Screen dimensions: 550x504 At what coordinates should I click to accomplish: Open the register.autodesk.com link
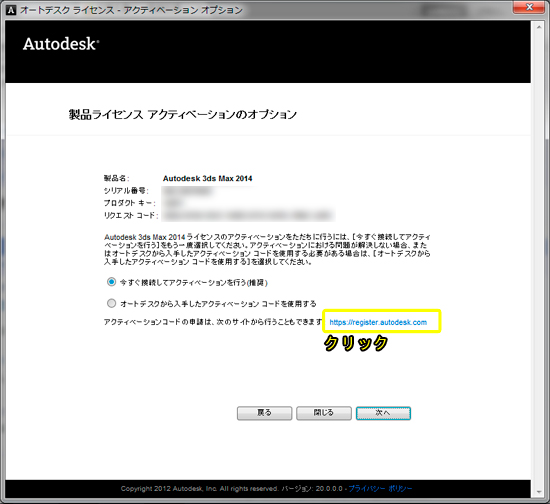point(378,322)
